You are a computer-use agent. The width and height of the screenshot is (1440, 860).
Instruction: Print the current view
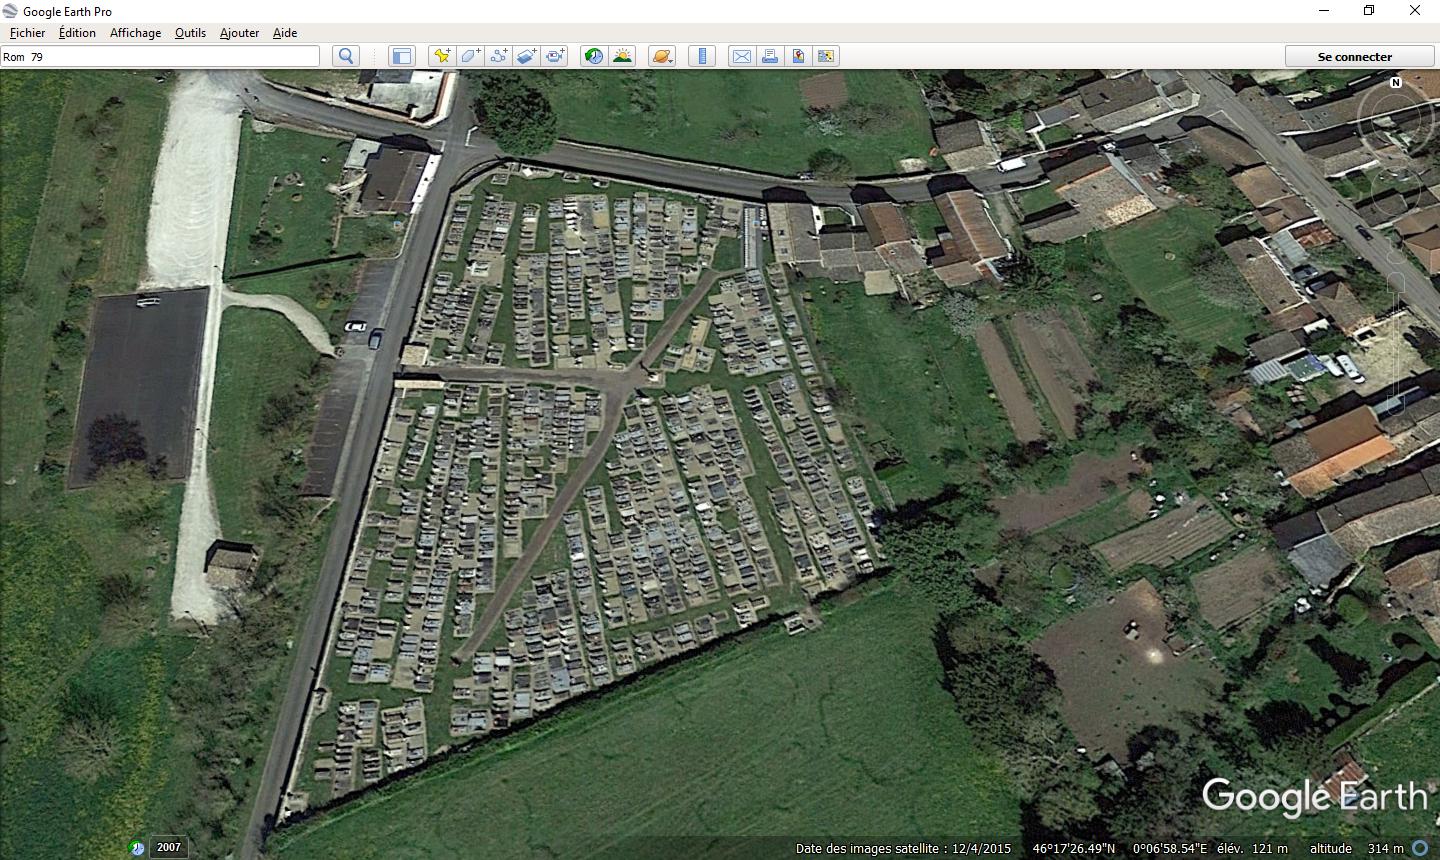coord(770,56)
